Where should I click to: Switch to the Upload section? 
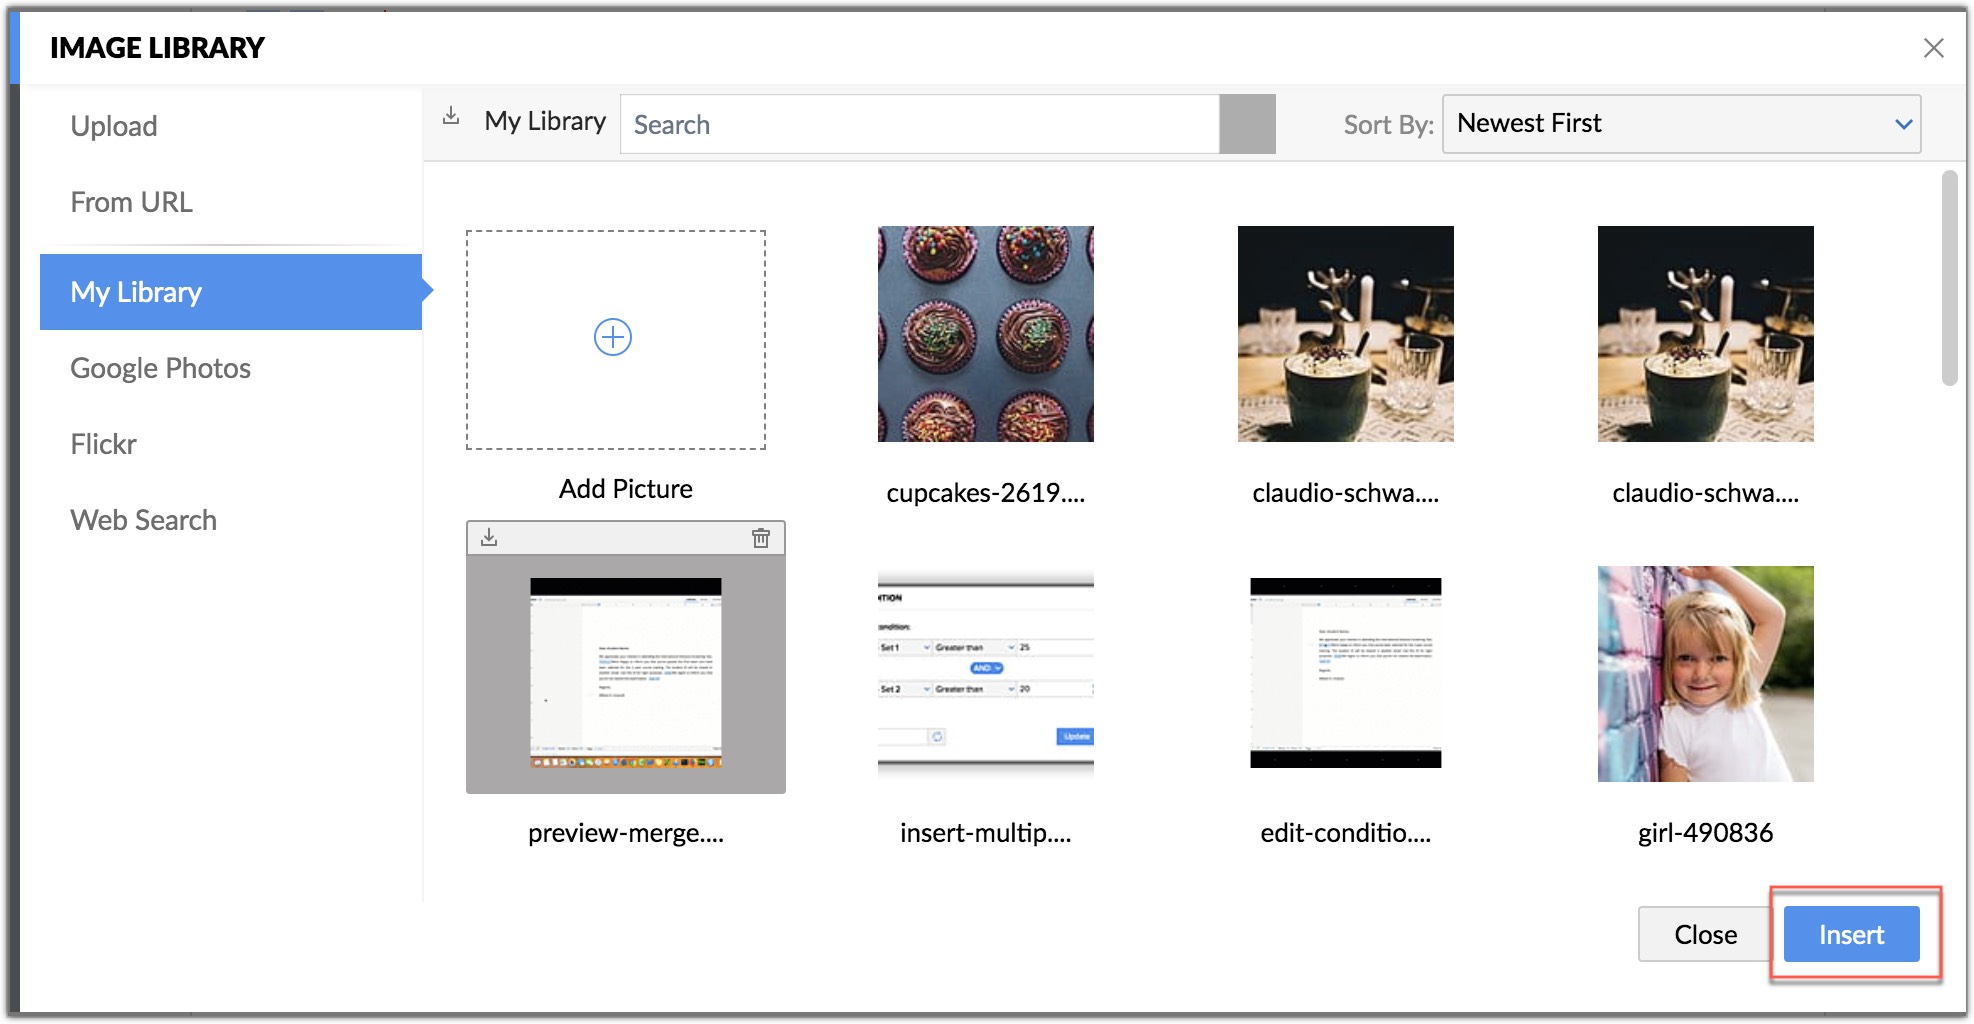(x=113, y=125)
